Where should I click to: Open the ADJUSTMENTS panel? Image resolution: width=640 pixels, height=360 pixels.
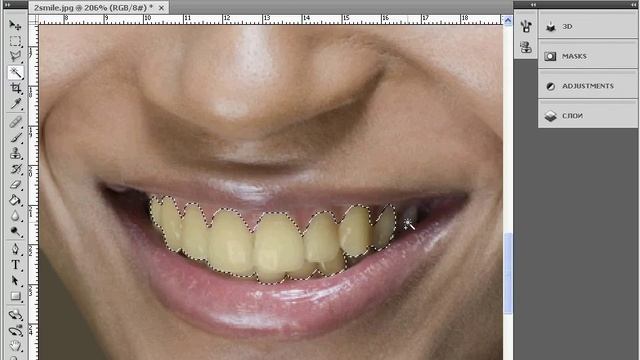click(x=588, y=86)
